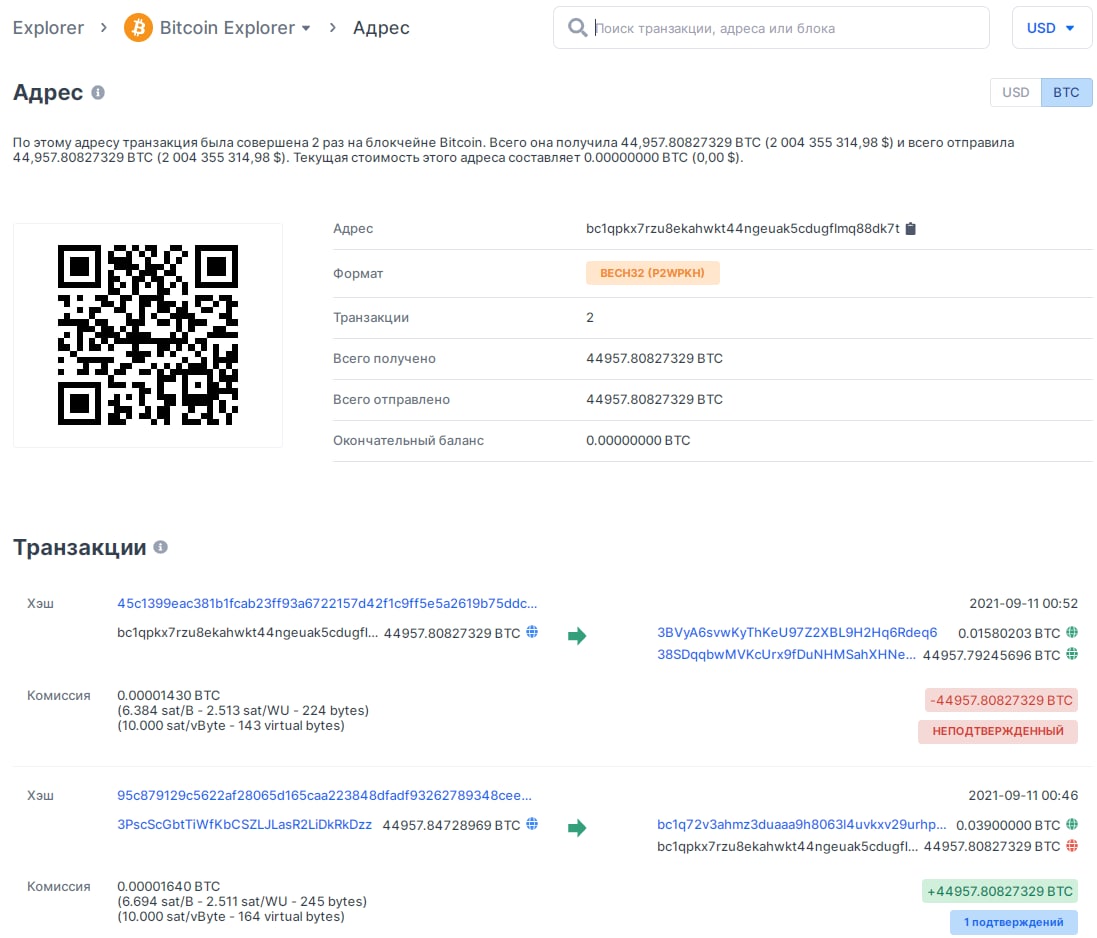Click the address QR code
The image size is (1097, 938).
[148, 334]
